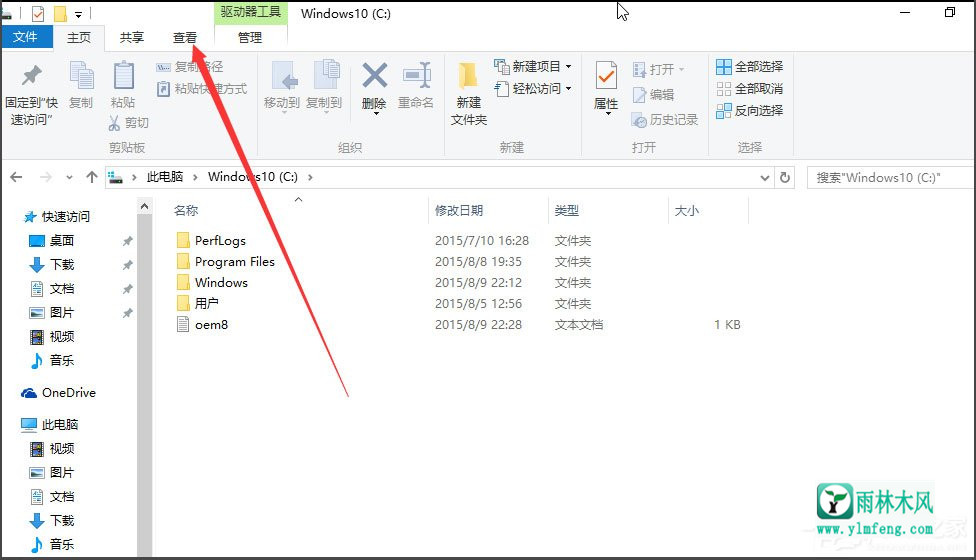The width and height of the screenshot is (976, 560).
Task: Expand the New item (新建项目) dropdown
Action: (x=568, y=67)
